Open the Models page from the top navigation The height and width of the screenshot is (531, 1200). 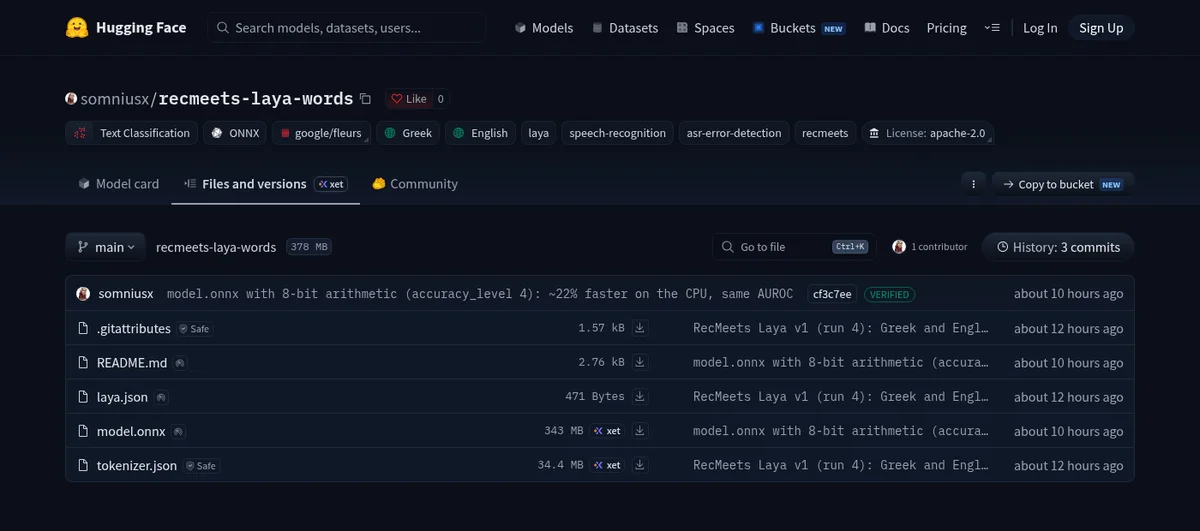coord(543,28)
